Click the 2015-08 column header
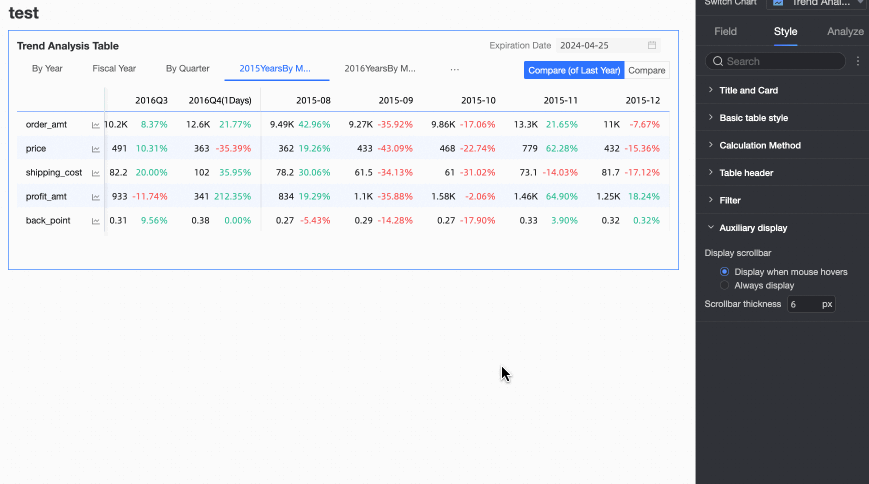The width and height of the screenshot is (869, 484). point(313,100)
